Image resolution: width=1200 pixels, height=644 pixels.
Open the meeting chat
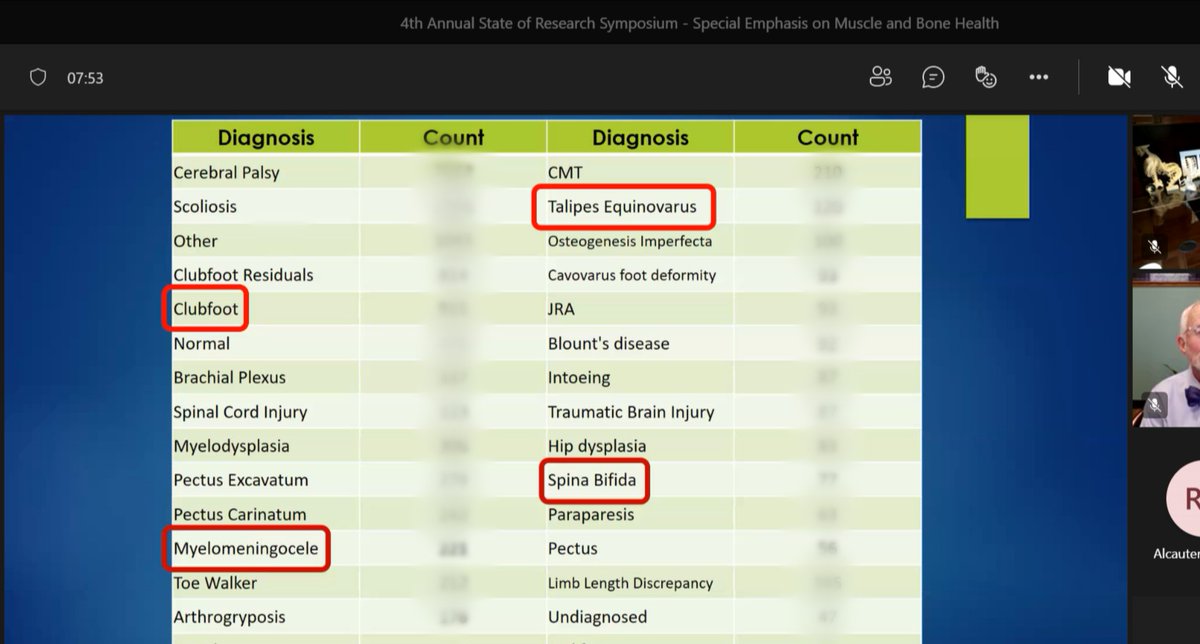coord(933,77)
